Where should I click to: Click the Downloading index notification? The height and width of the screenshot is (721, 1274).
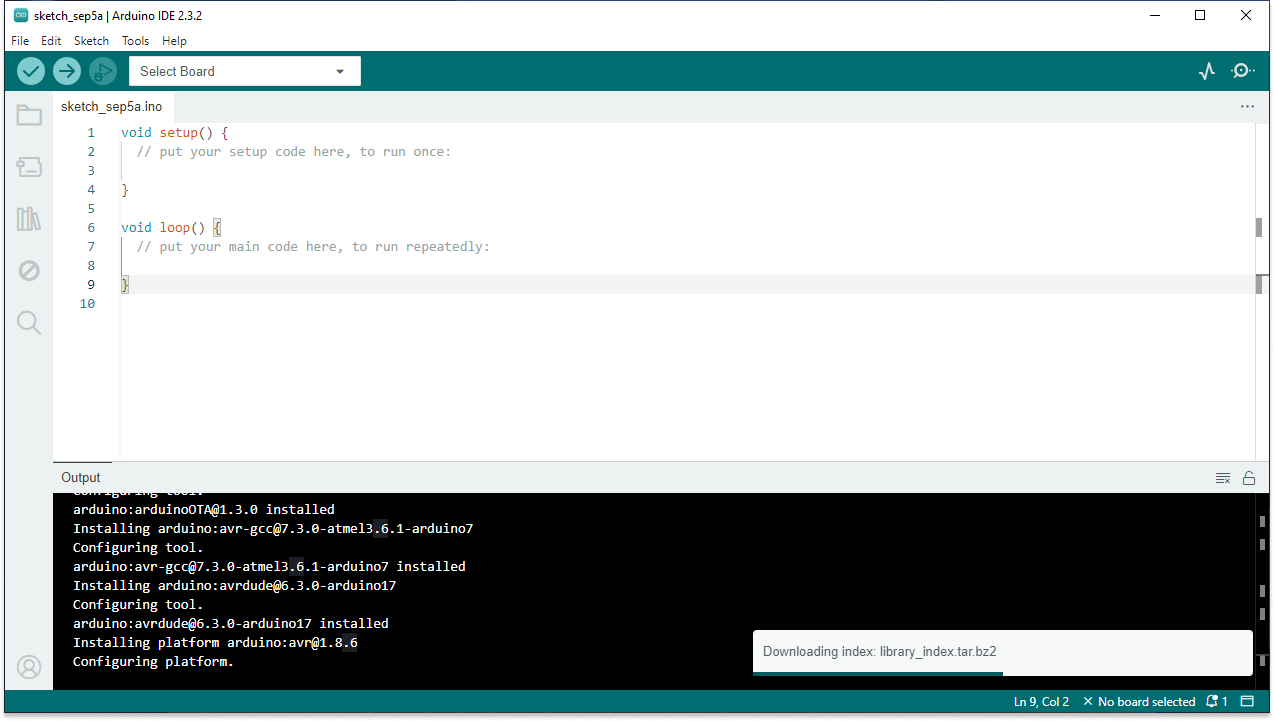1002,652
